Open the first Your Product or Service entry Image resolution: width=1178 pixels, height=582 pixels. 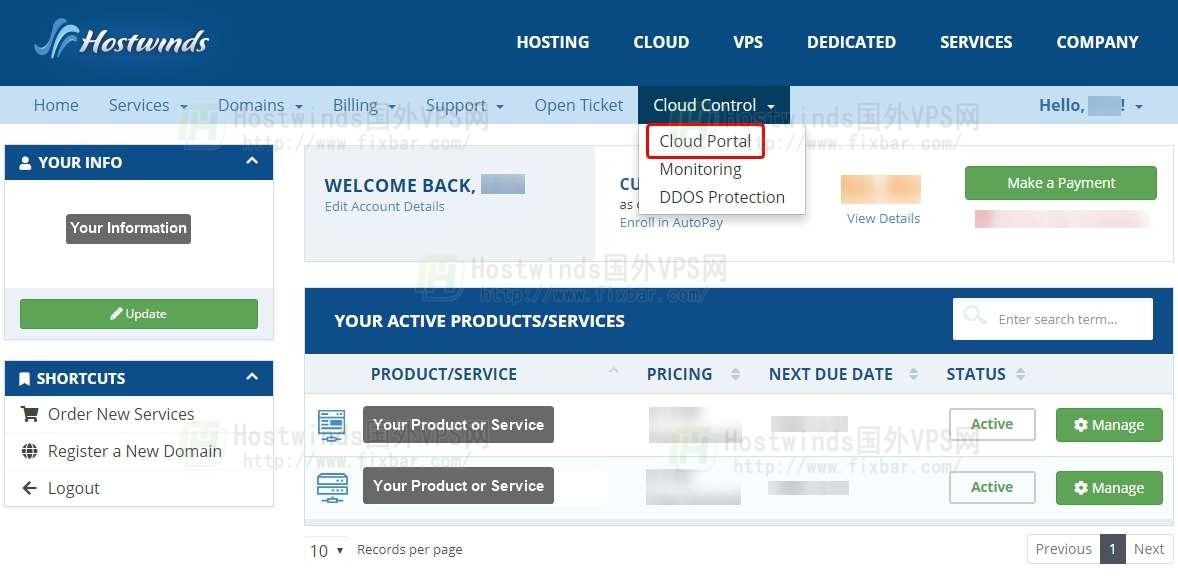coord(458,424)
